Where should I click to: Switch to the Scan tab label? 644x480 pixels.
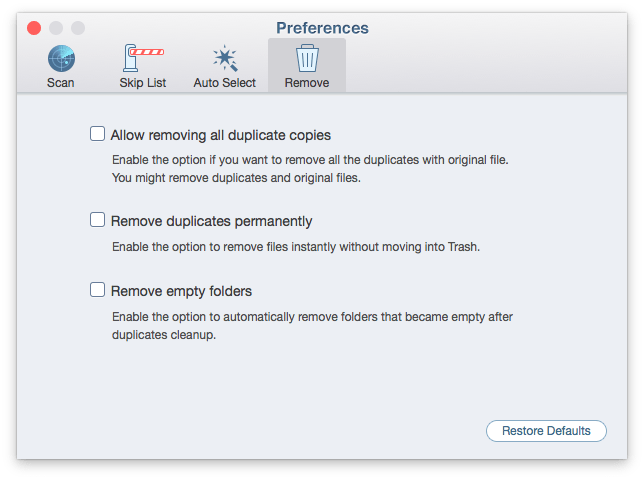click(61, 83)
